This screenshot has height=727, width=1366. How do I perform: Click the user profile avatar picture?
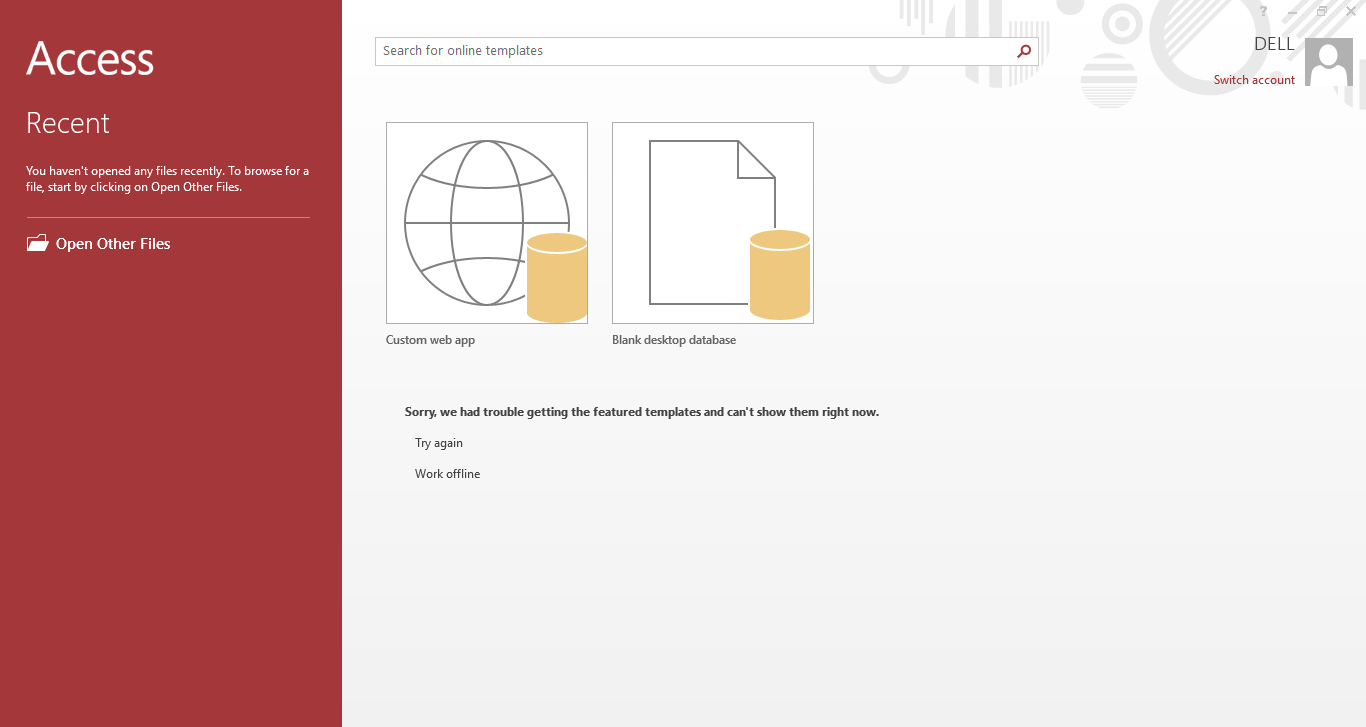pyautogui.click(x=1328, y=62)
